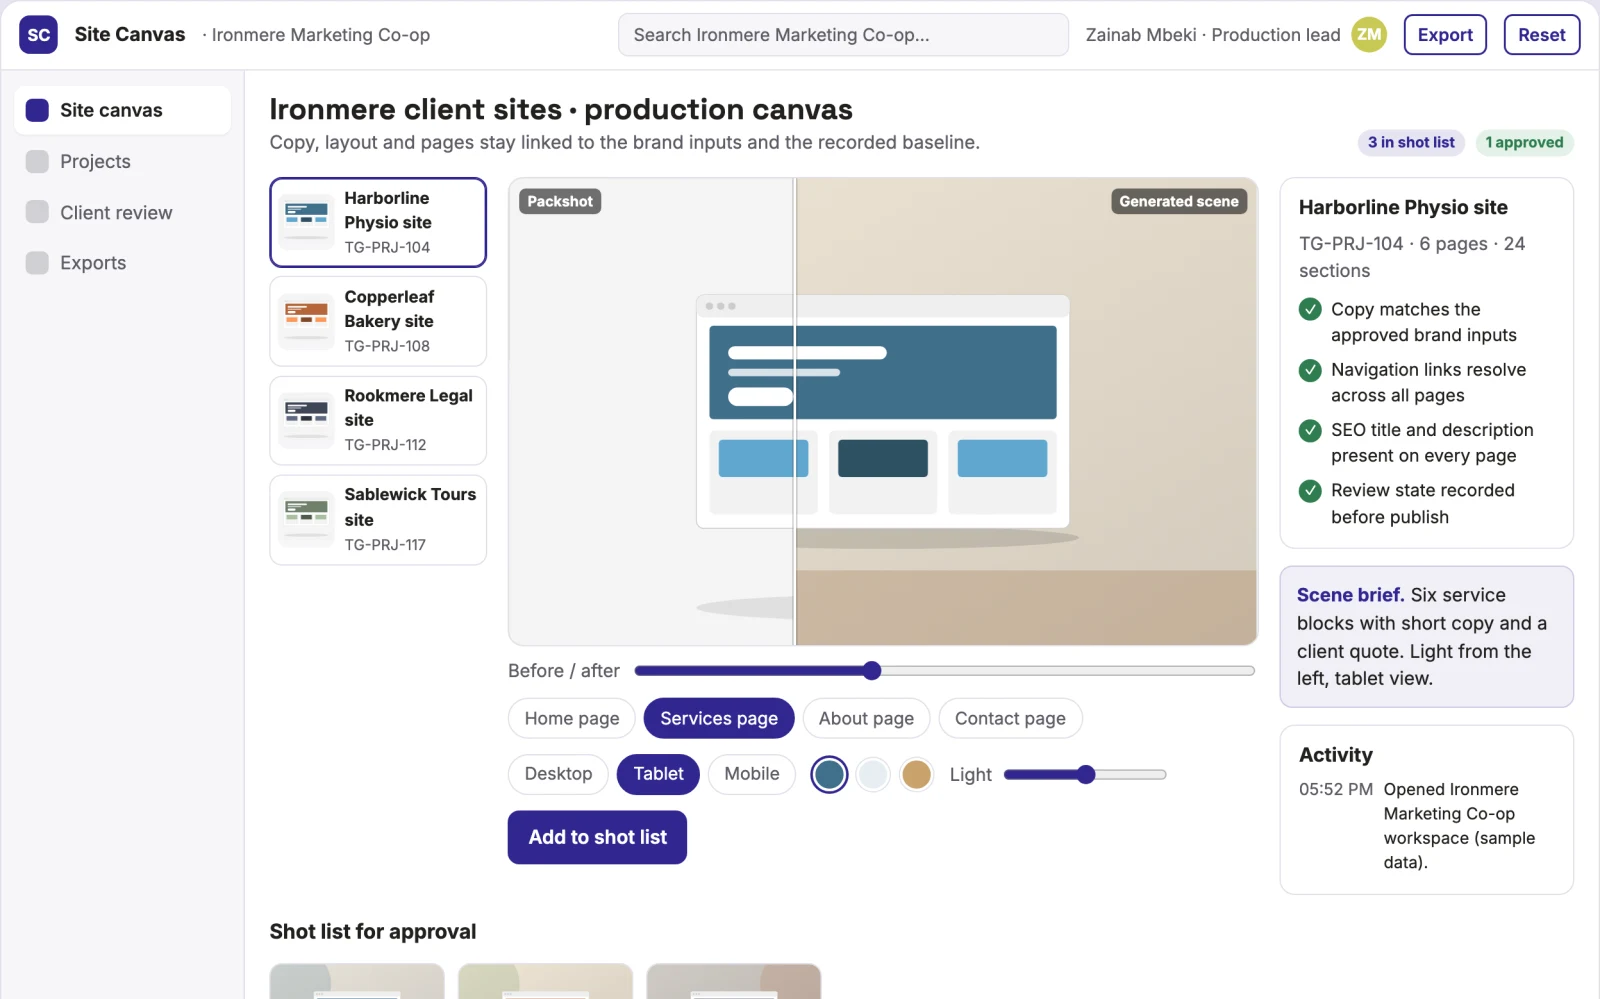Viewport: 1600px width, 999px height.
Task: Open the Exports sidebar item
Action: (123, 262)
